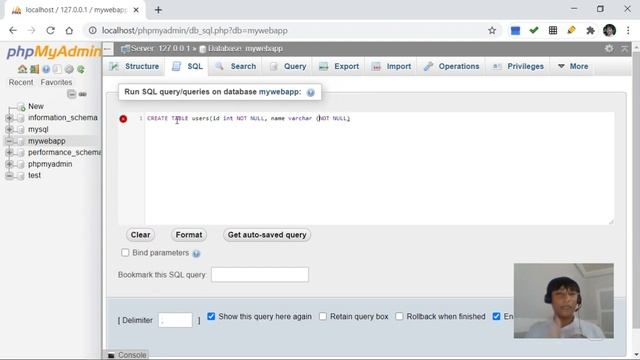The image size is (640, 360).
Task: Open navigation panel settings gear icon
Action: [x=69, y=69]
